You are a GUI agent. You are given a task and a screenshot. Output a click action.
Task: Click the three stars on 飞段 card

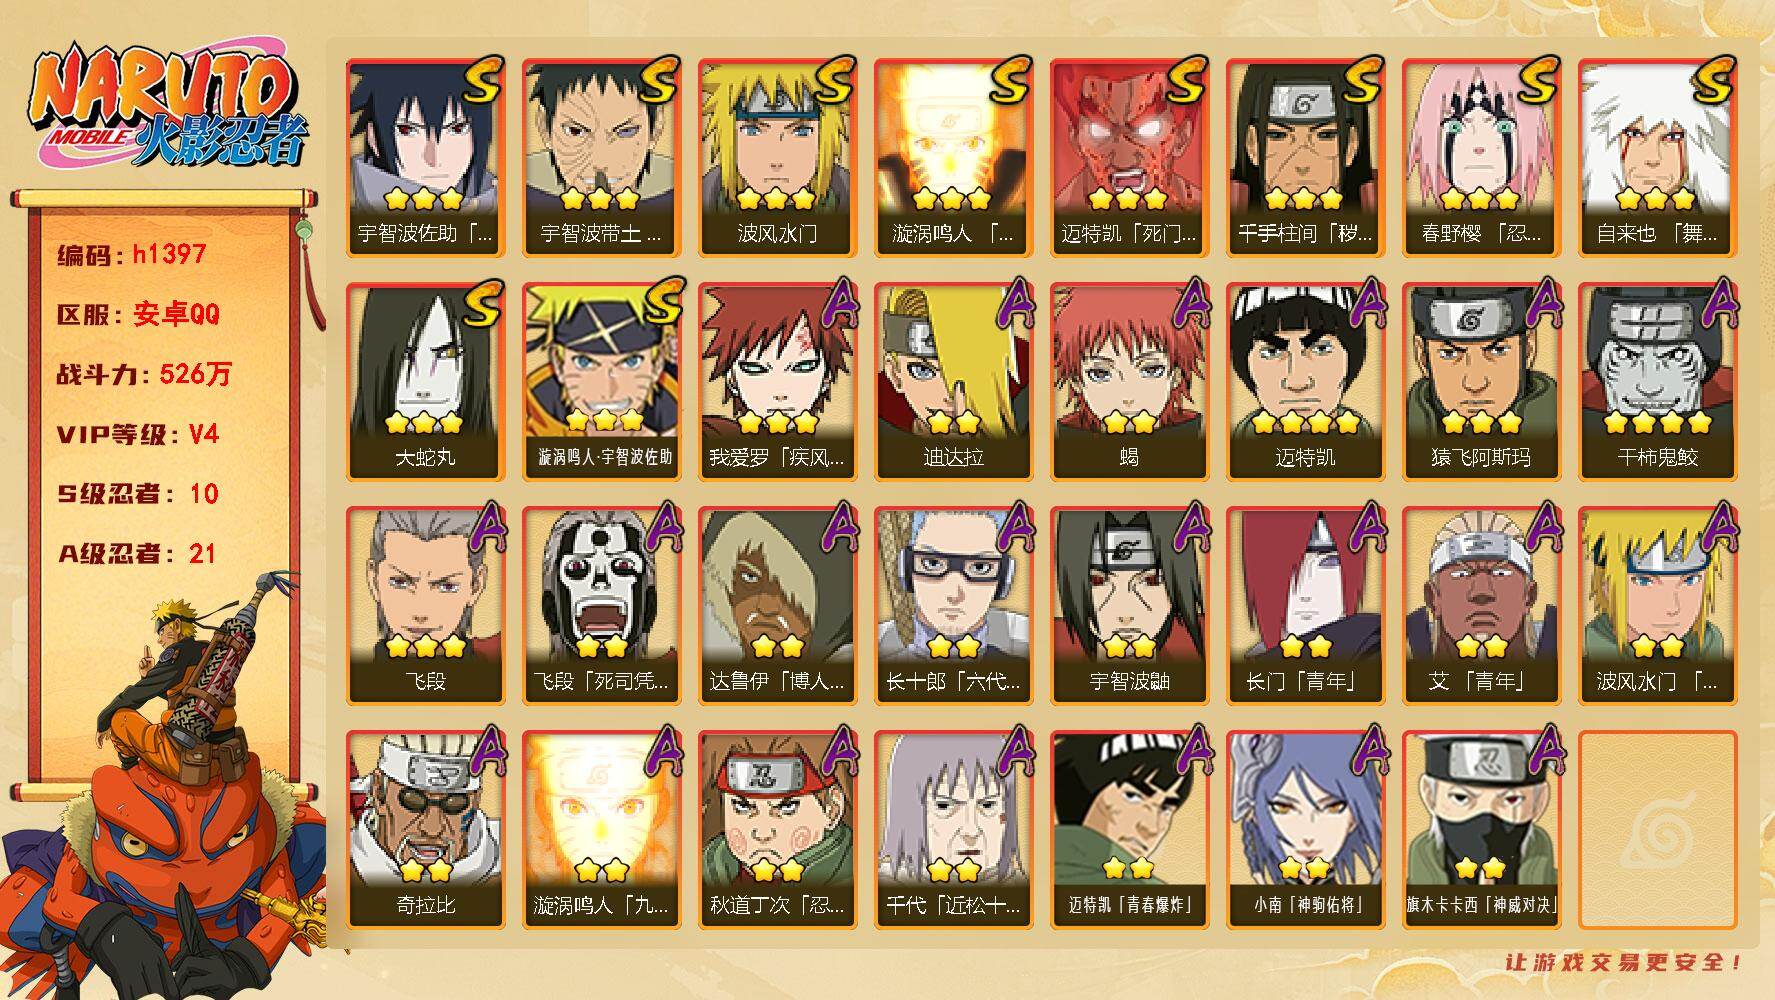click(x=425, y=646)
